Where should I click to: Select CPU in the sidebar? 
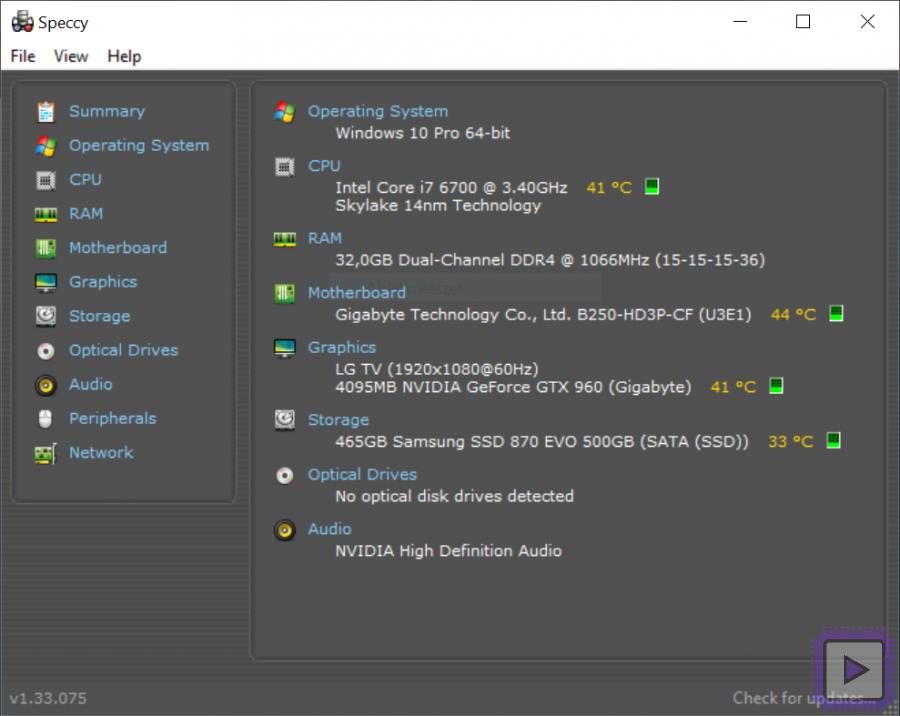(86, 180)
